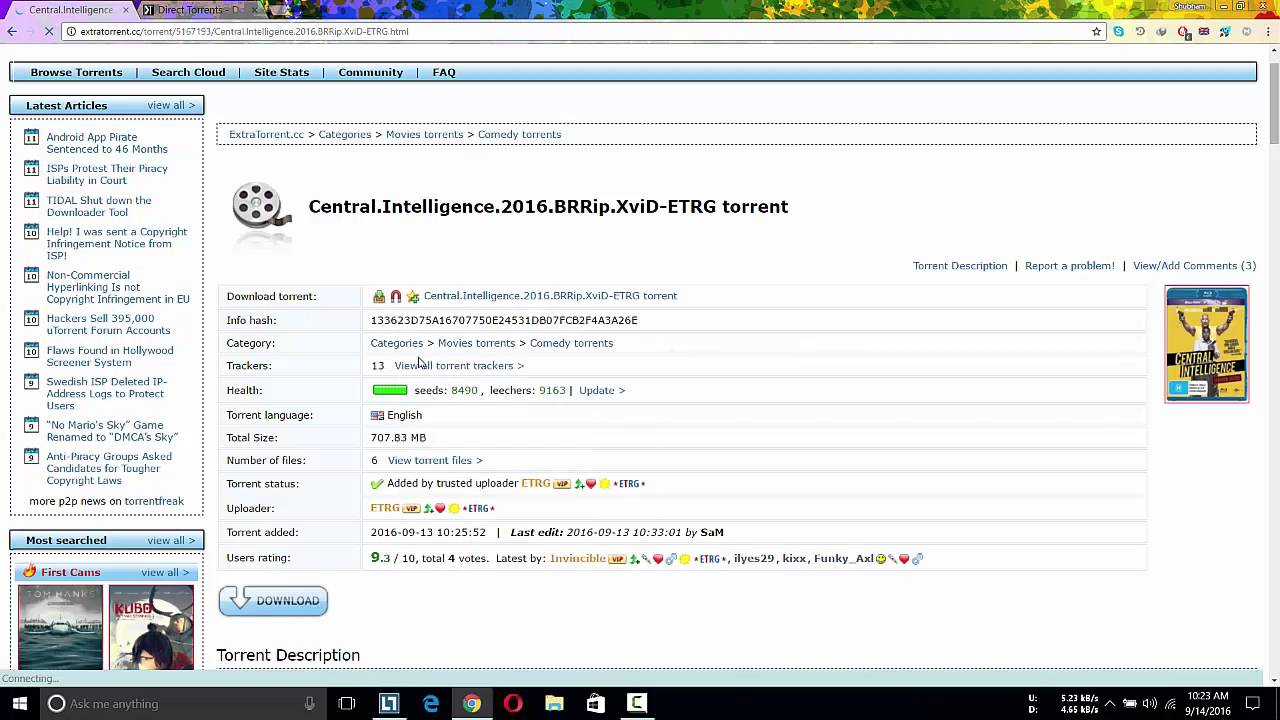The width and height of the screenshot is (1280, 720).
Task: Click the volume icon in system tray
Action: 1149,703
